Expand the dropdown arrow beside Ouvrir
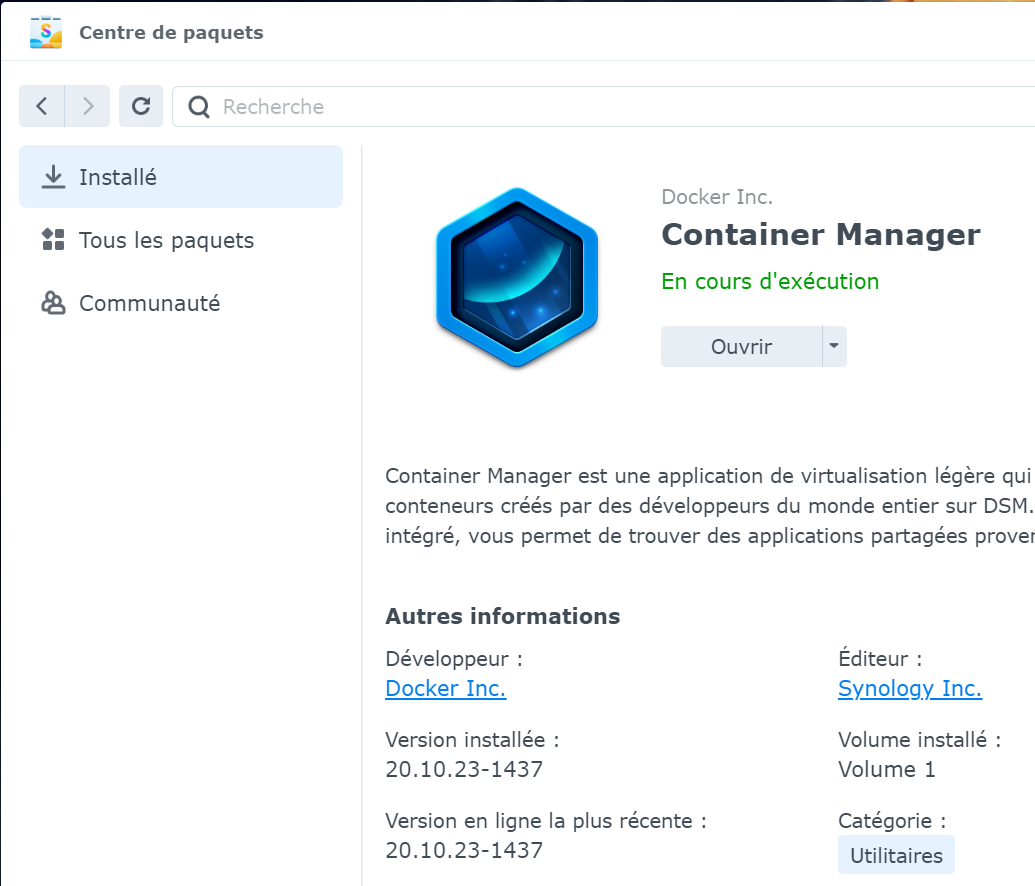This screenshot has height=886, width=1035. tap(834, 347)
